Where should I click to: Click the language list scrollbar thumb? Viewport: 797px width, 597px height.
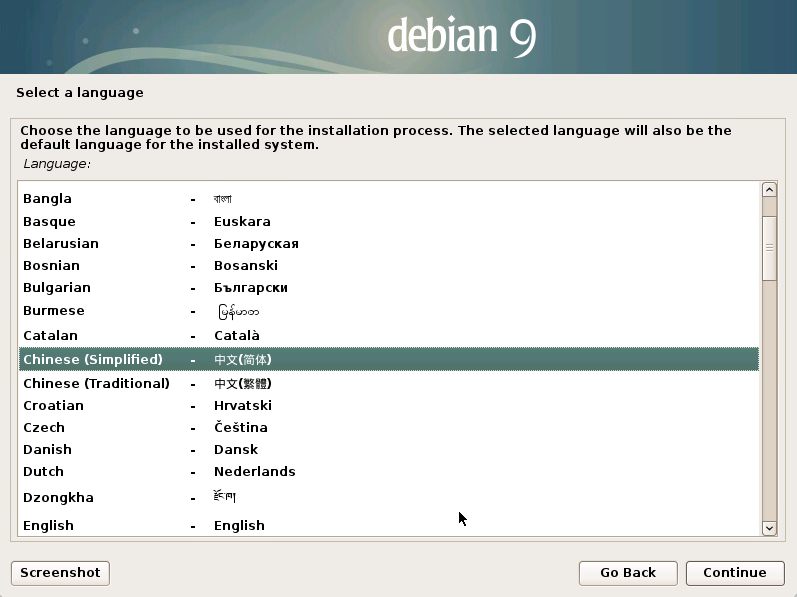coord(769,248)
